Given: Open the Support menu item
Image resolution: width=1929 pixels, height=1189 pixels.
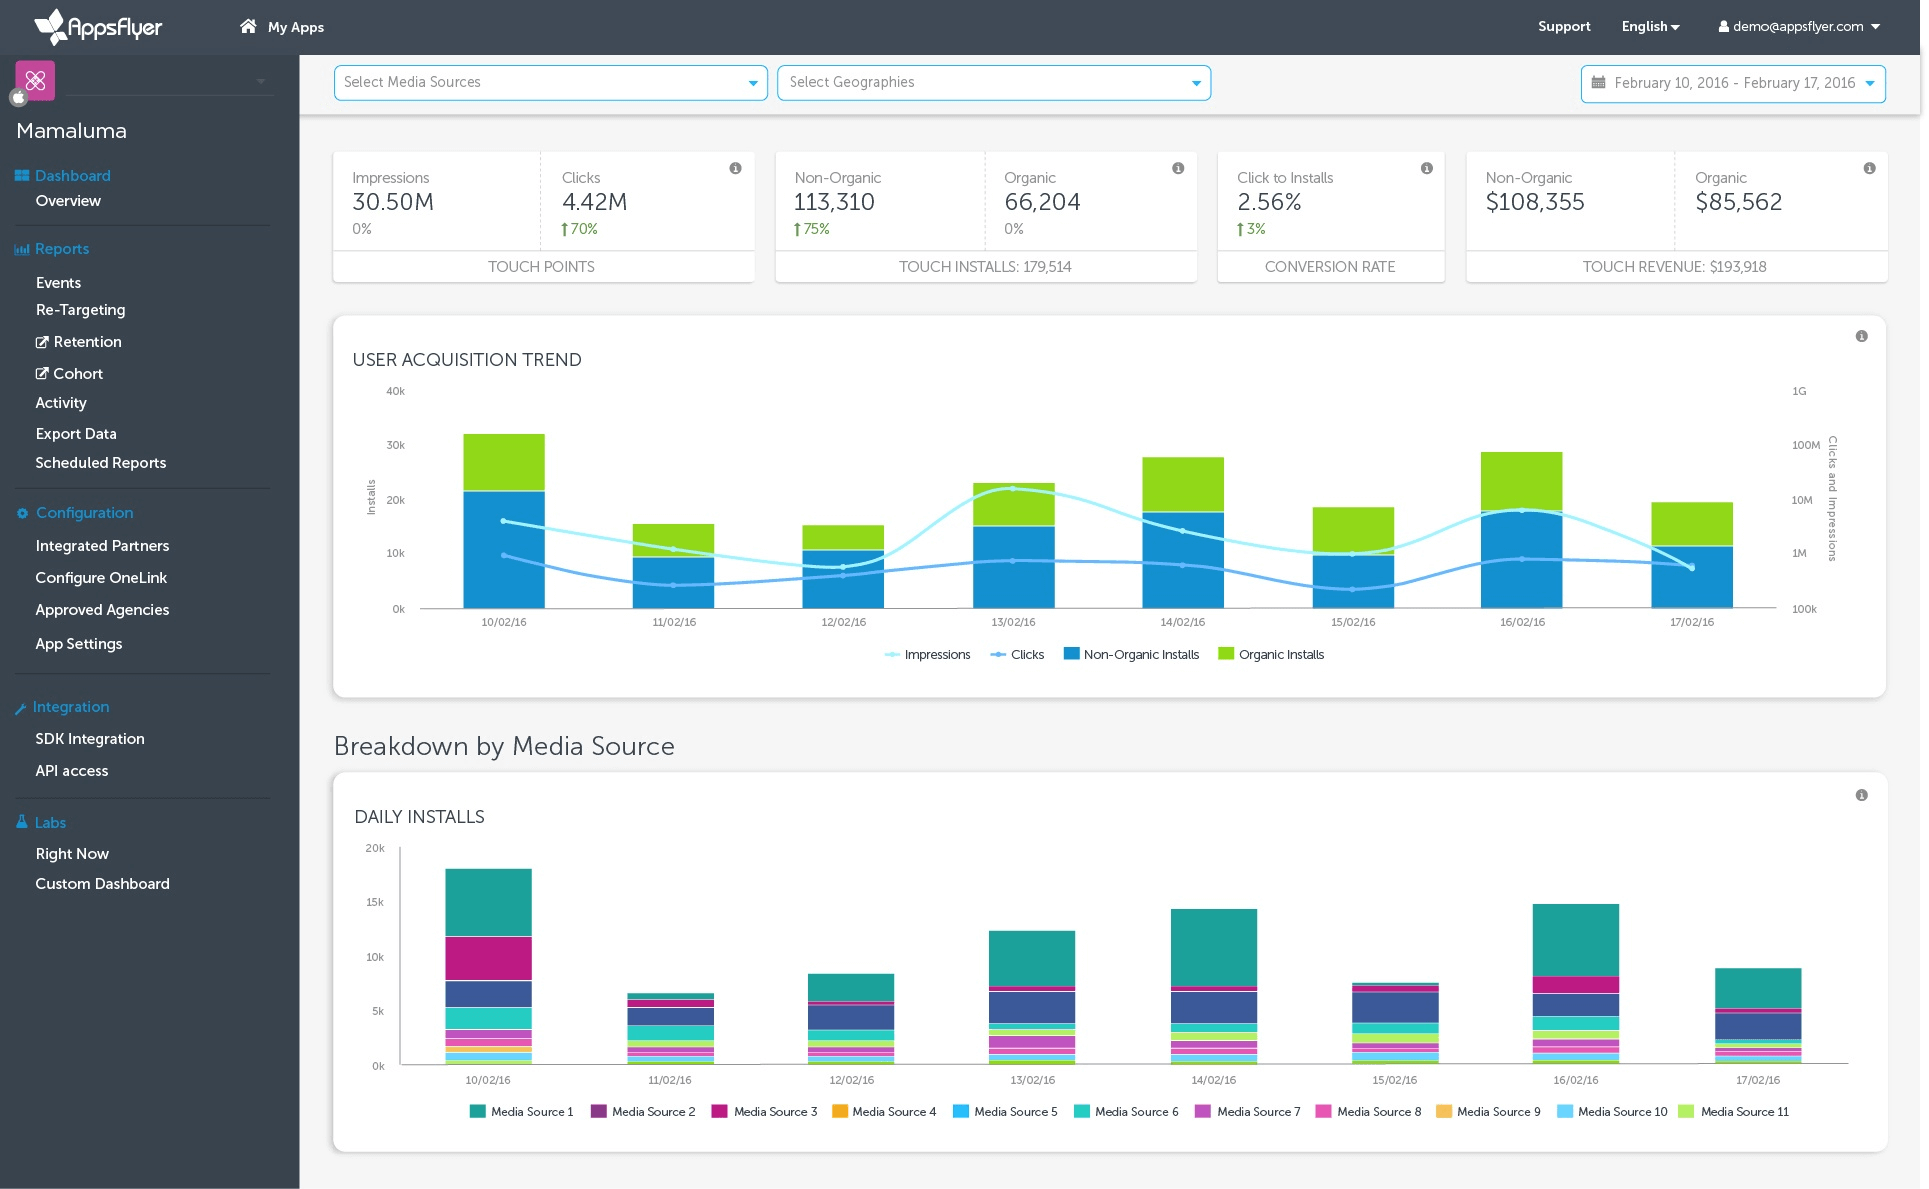Looking at the screenshot, I should pos(1563,27).
